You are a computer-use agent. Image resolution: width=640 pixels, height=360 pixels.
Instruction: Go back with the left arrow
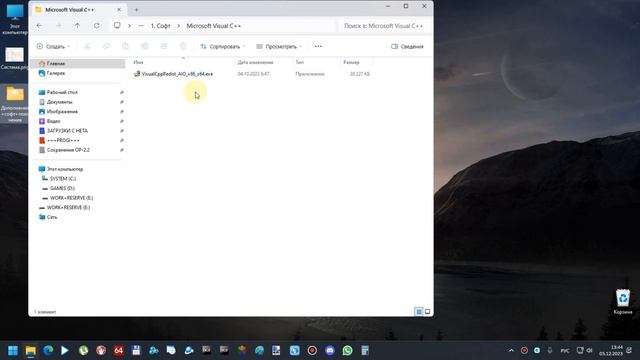tap(39, 26)
